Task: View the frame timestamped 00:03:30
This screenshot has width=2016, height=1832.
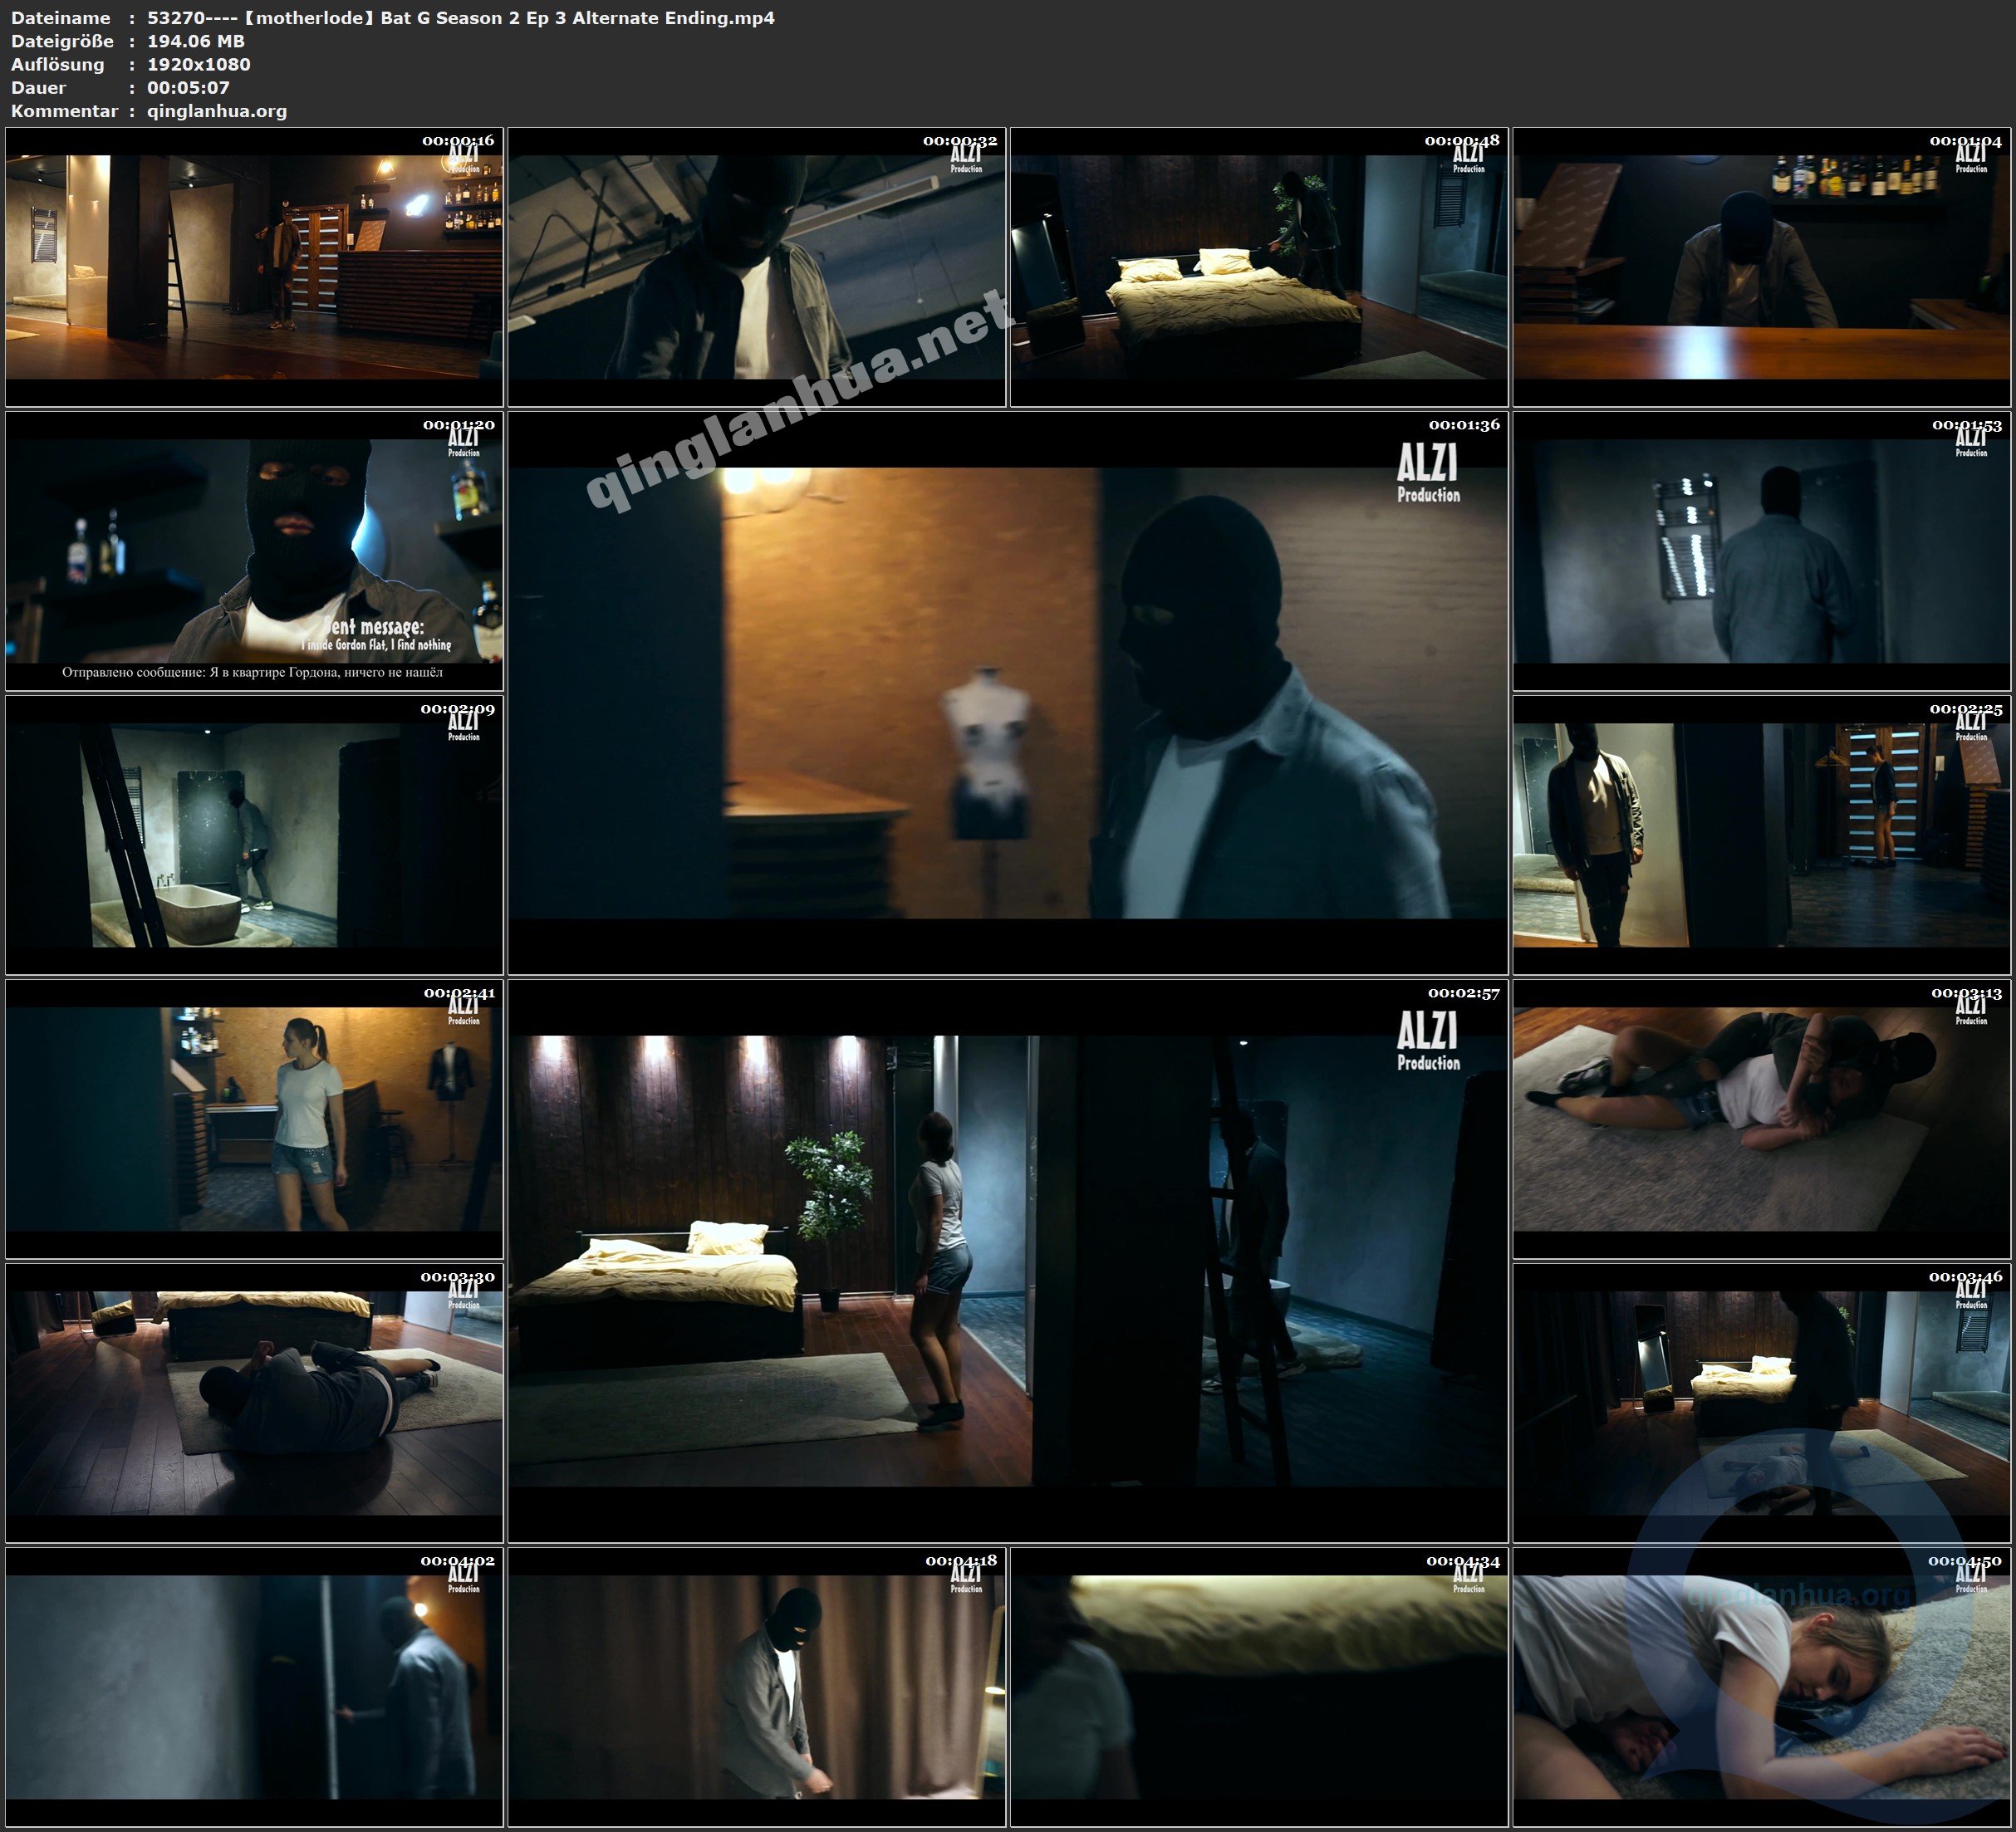Action: tap(254, 1403)
